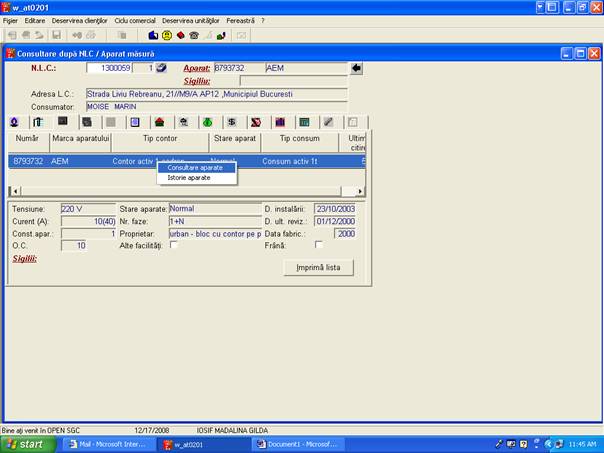
Task: Open the Deservirea clienților menu
Action: tap(79, 21)
